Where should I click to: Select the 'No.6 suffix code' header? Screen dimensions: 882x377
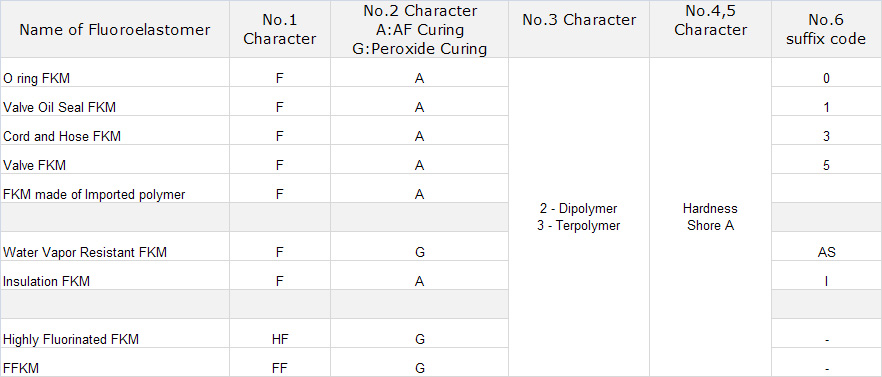[826, 30]
